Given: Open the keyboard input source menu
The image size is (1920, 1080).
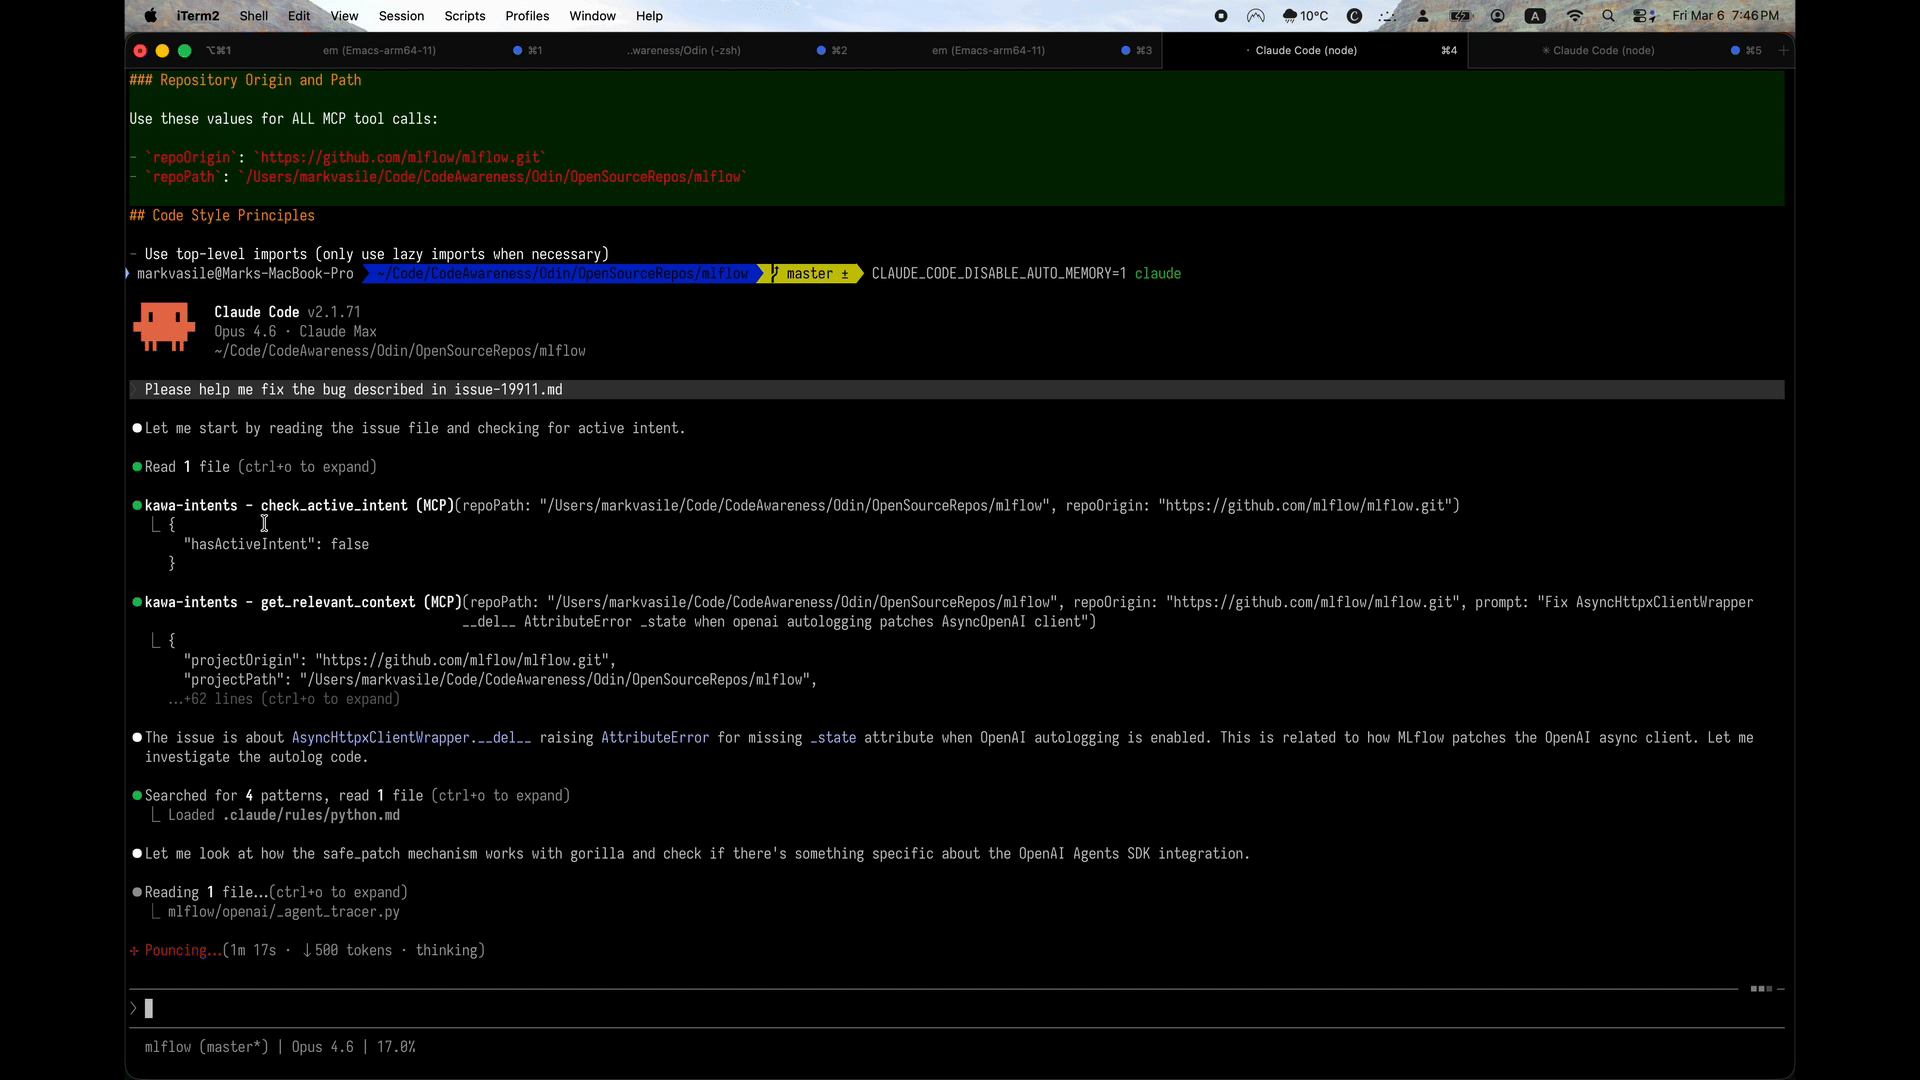Looking at the screenshot, I should (x=1536, y=16).
